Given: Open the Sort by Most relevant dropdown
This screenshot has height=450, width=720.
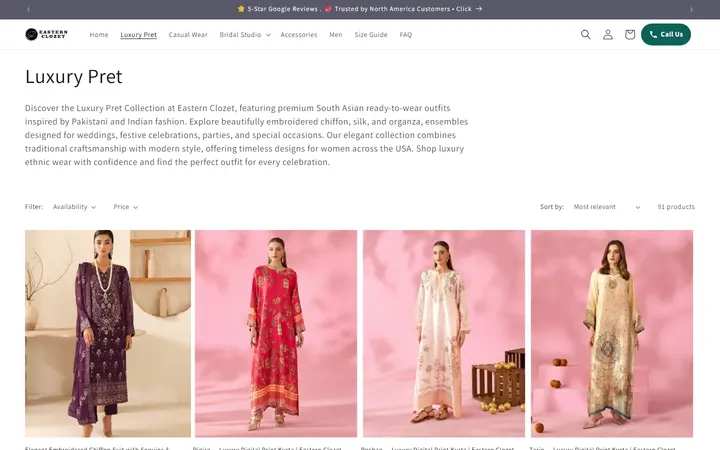Looking at the screenshot, I should tap(607, 207).
